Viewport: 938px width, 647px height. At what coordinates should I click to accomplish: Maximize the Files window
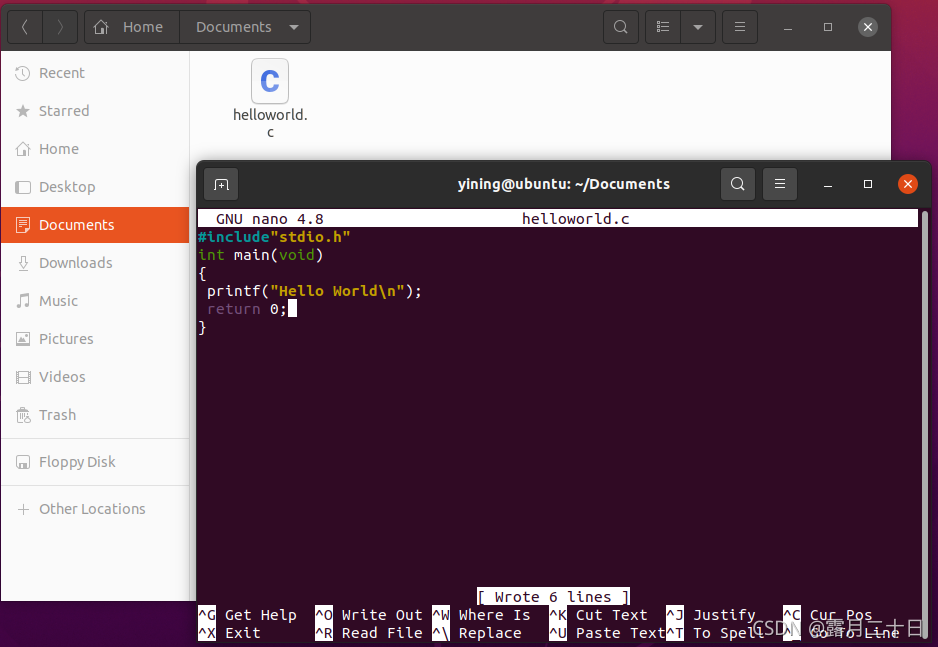coord(828,27)
